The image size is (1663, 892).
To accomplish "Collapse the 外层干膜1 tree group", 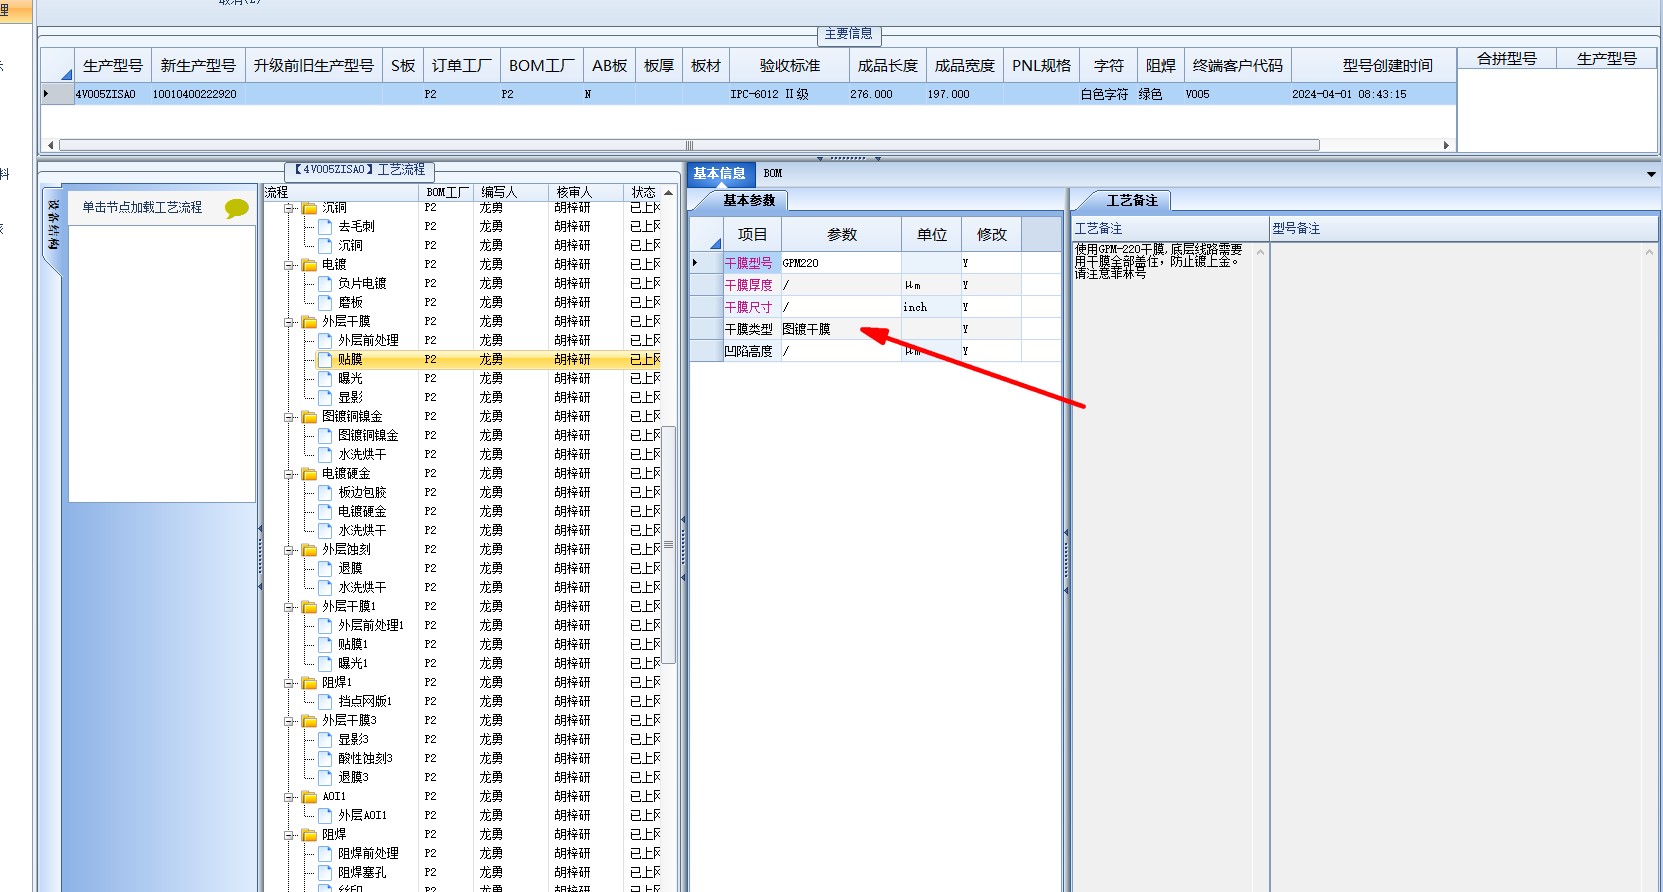I will pos(289,607).
